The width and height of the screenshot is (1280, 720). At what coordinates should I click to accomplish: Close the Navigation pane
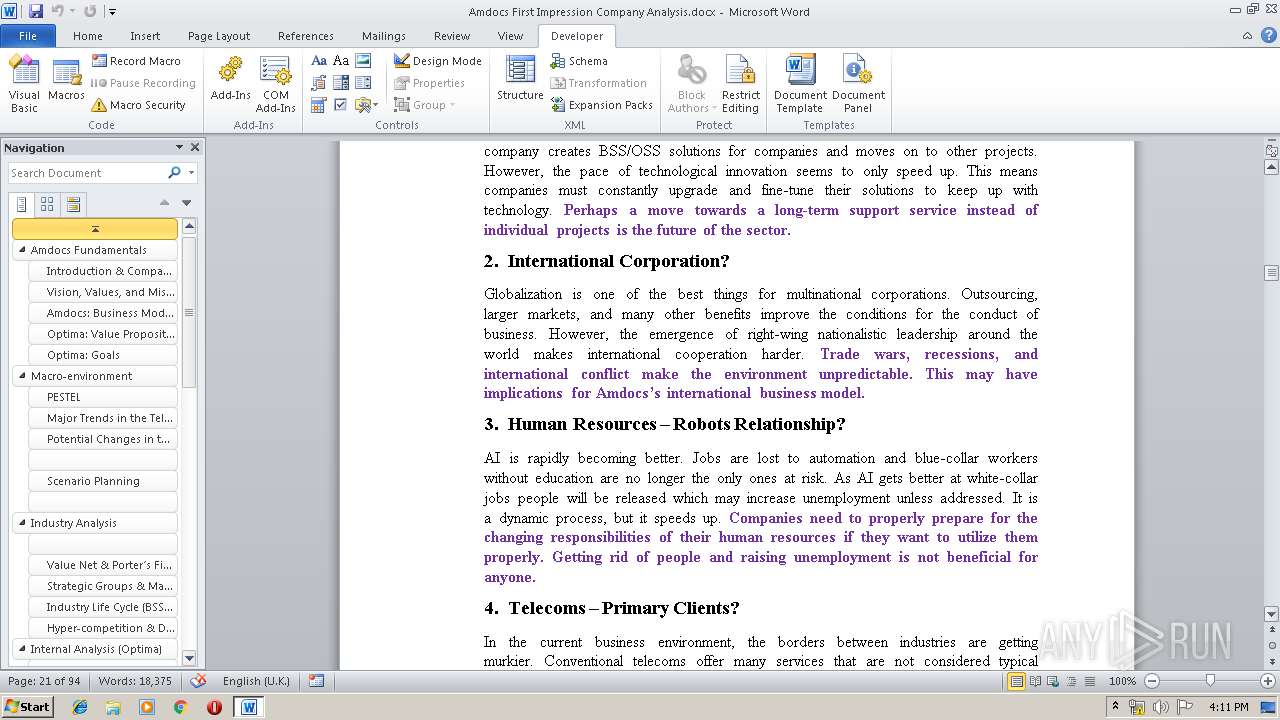(x=195, y=147)
